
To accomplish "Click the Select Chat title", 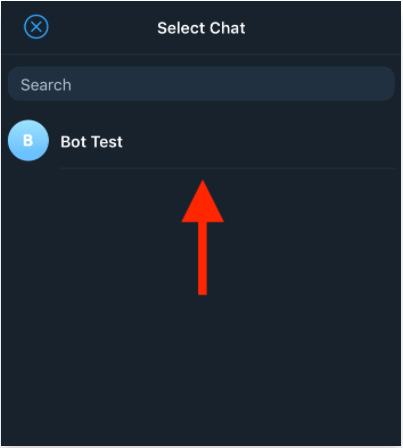I will (x=201, y=28).
